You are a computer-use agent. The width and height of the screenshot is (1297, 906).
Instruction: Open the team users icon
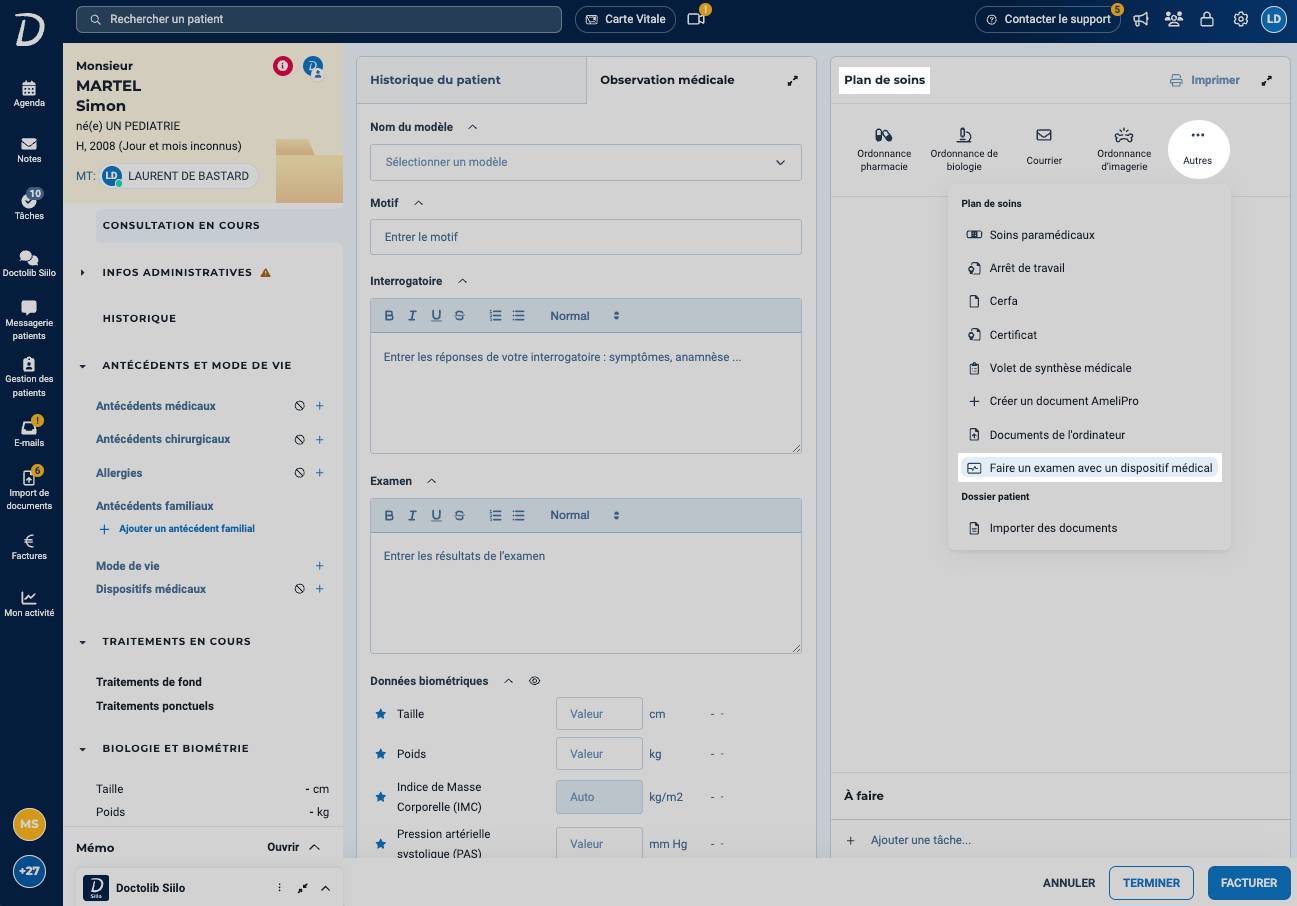[x=1174, y=19]
